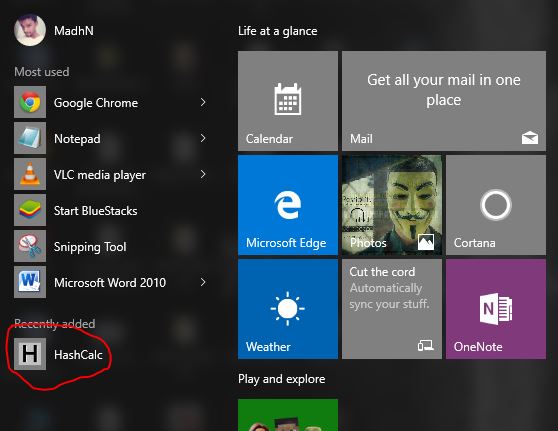Image resolution: width=558 pixels, height=431 pixels.
Task: Open the Microsoft Edge tile
Action: tap(288, 205)
